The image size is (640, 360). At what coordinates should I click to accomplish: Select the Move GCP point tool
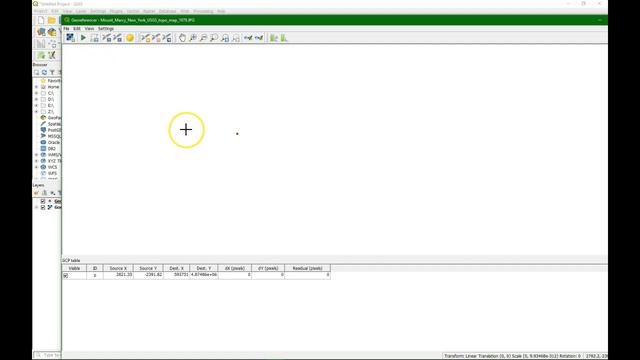167,38
